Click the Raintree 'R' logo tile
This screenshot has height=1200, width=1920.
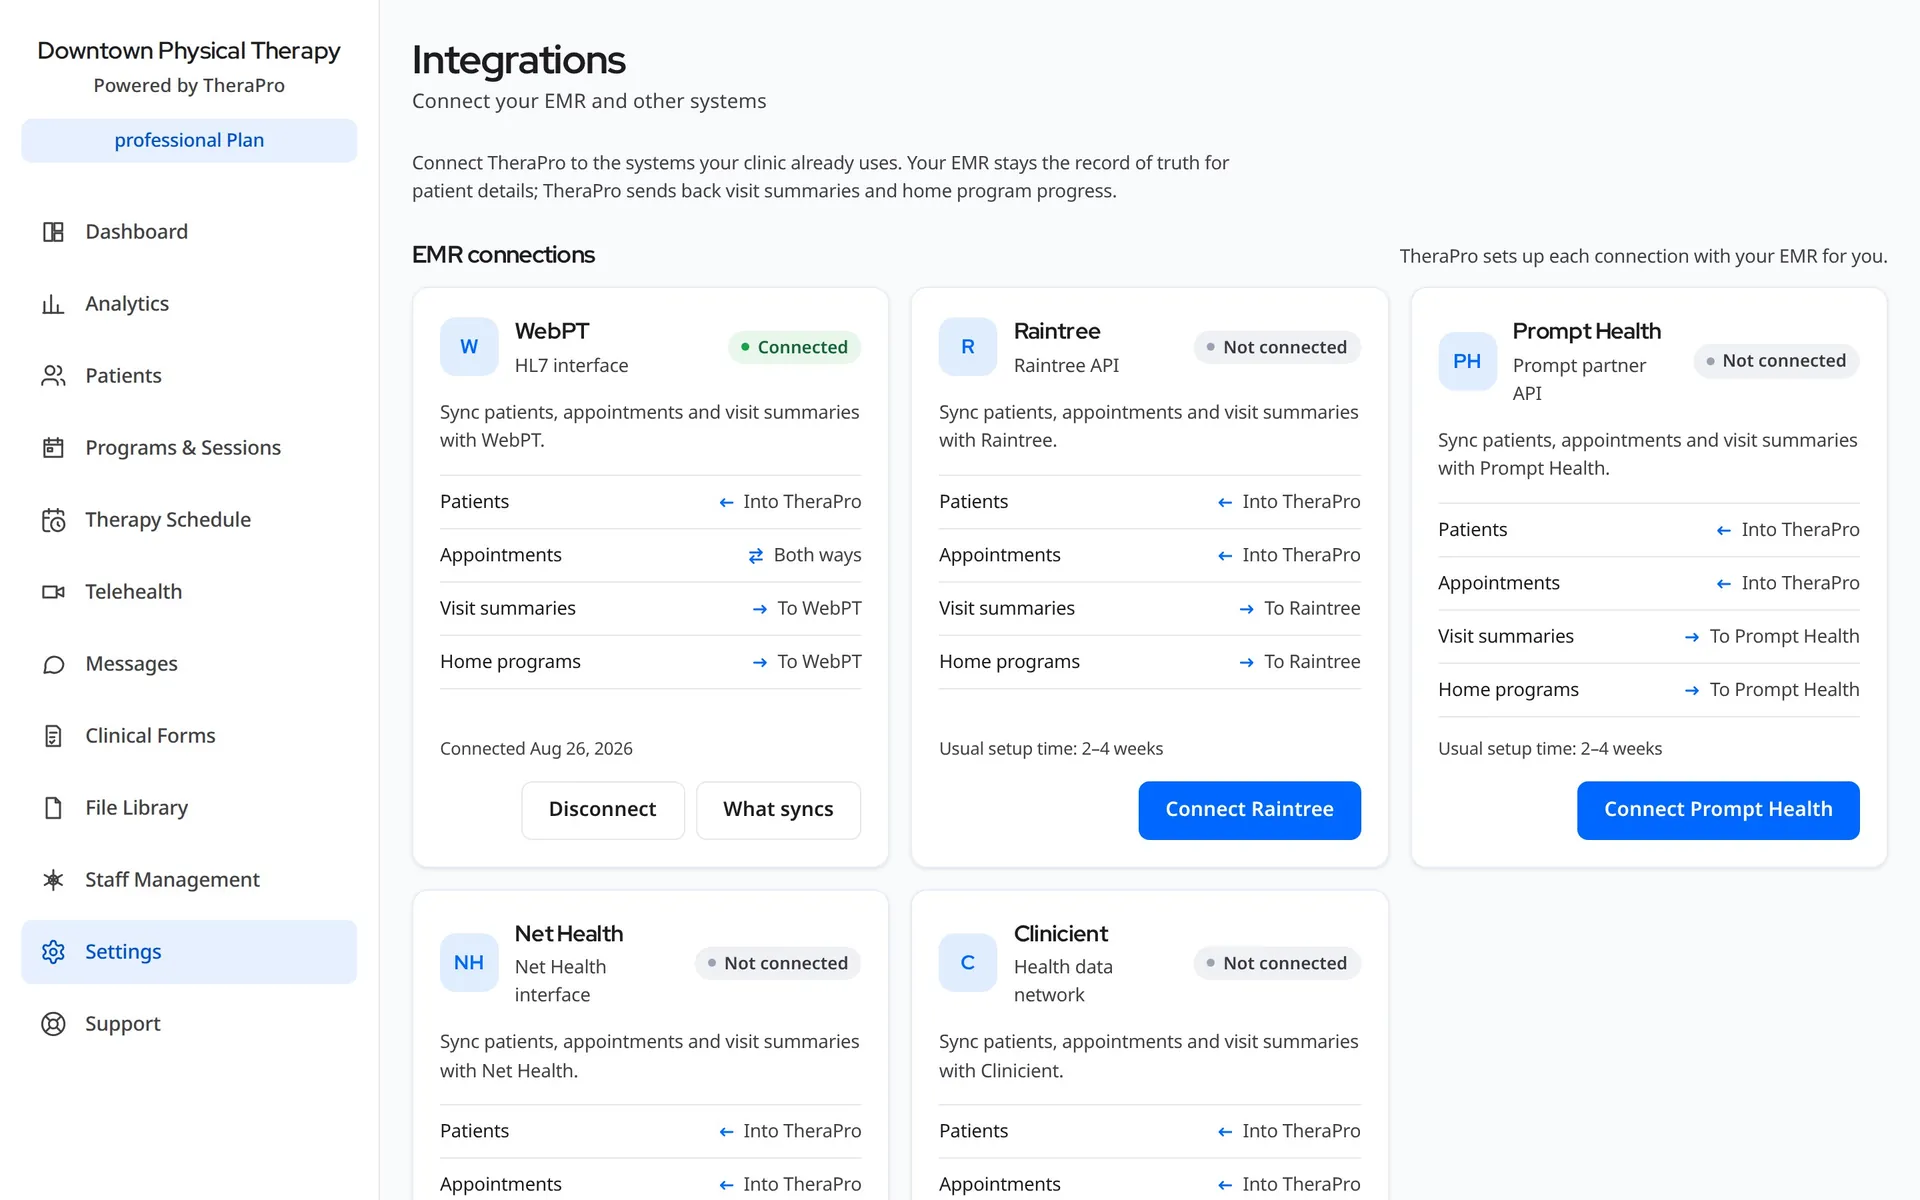pos(968,347)
